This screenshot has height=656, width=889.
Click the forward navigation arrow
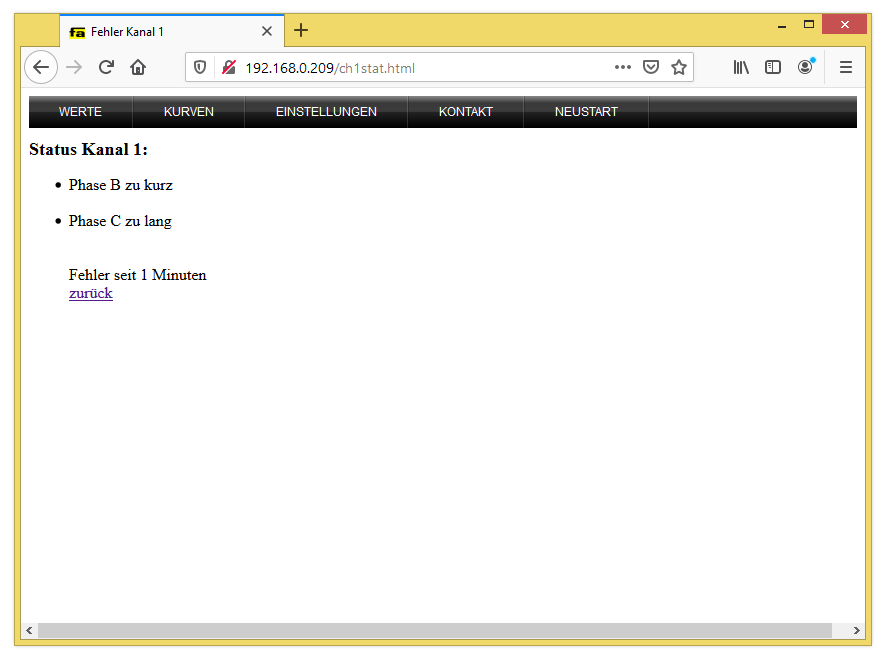tap(74, 67)
